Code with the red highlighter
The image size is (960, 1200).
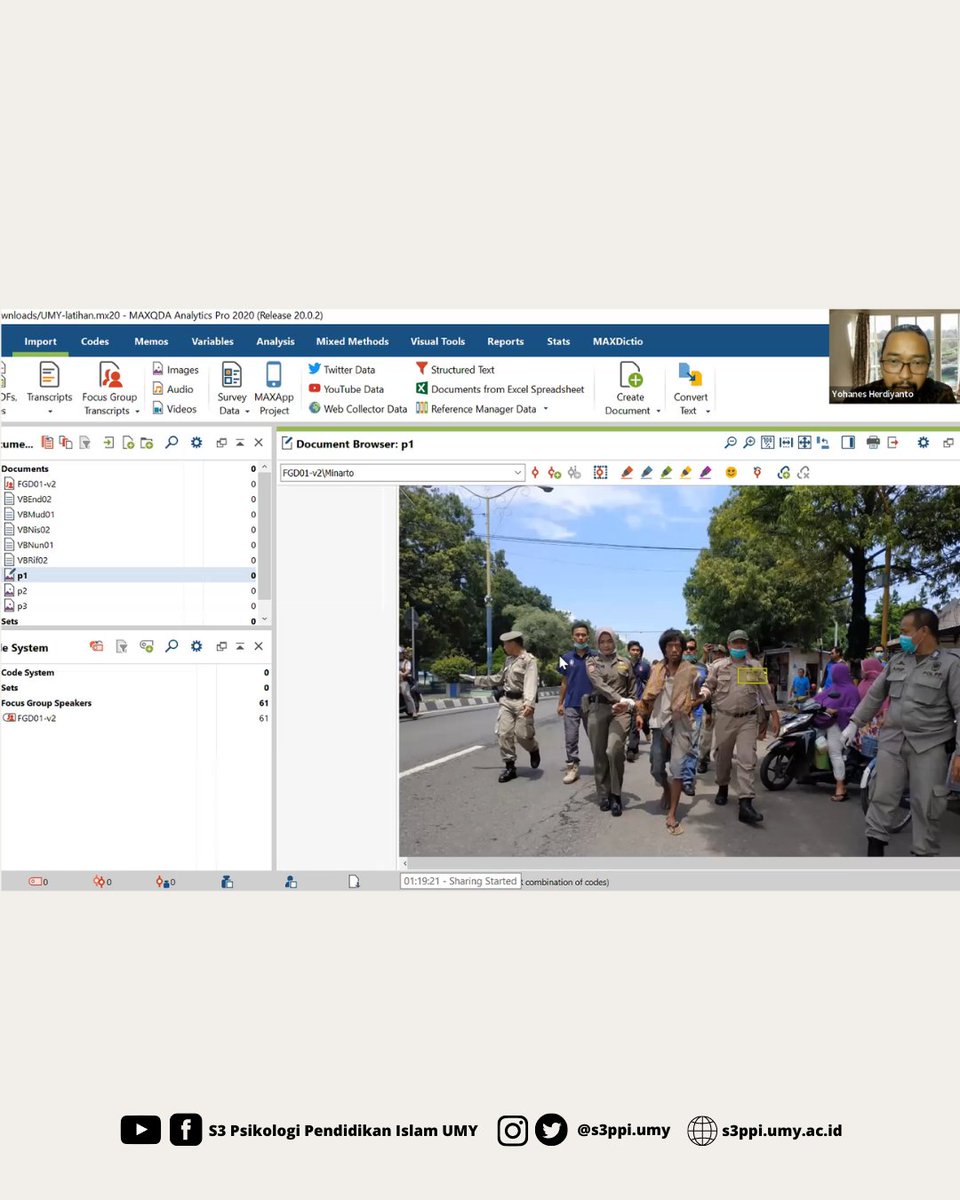[x=627, y=472]
